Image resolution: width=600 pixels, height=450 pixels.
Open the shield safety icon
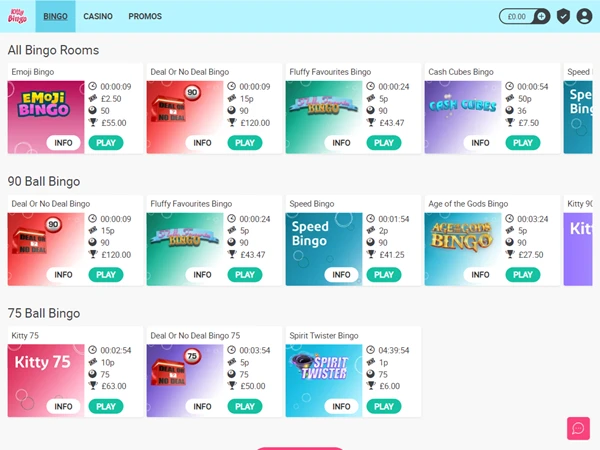pyautogui.click(x=563, y=16)
